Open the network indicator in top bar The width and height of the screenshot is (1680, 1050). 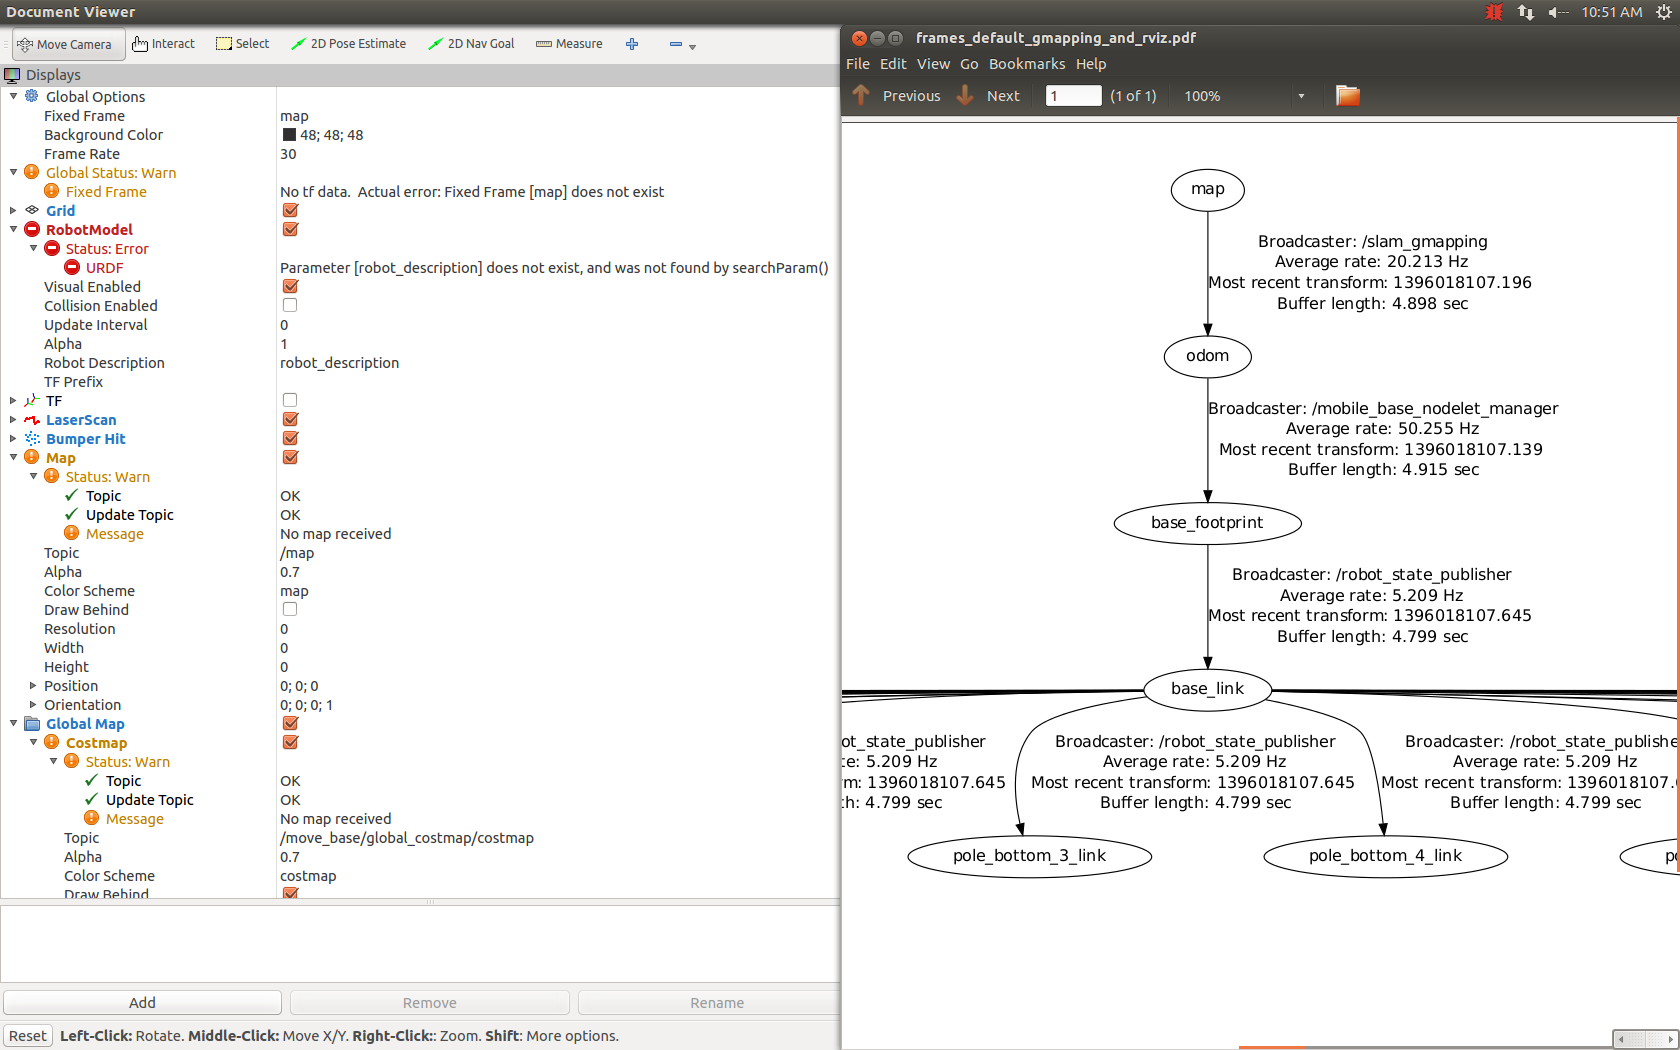pyautogui.click(x=1526, y=12)
